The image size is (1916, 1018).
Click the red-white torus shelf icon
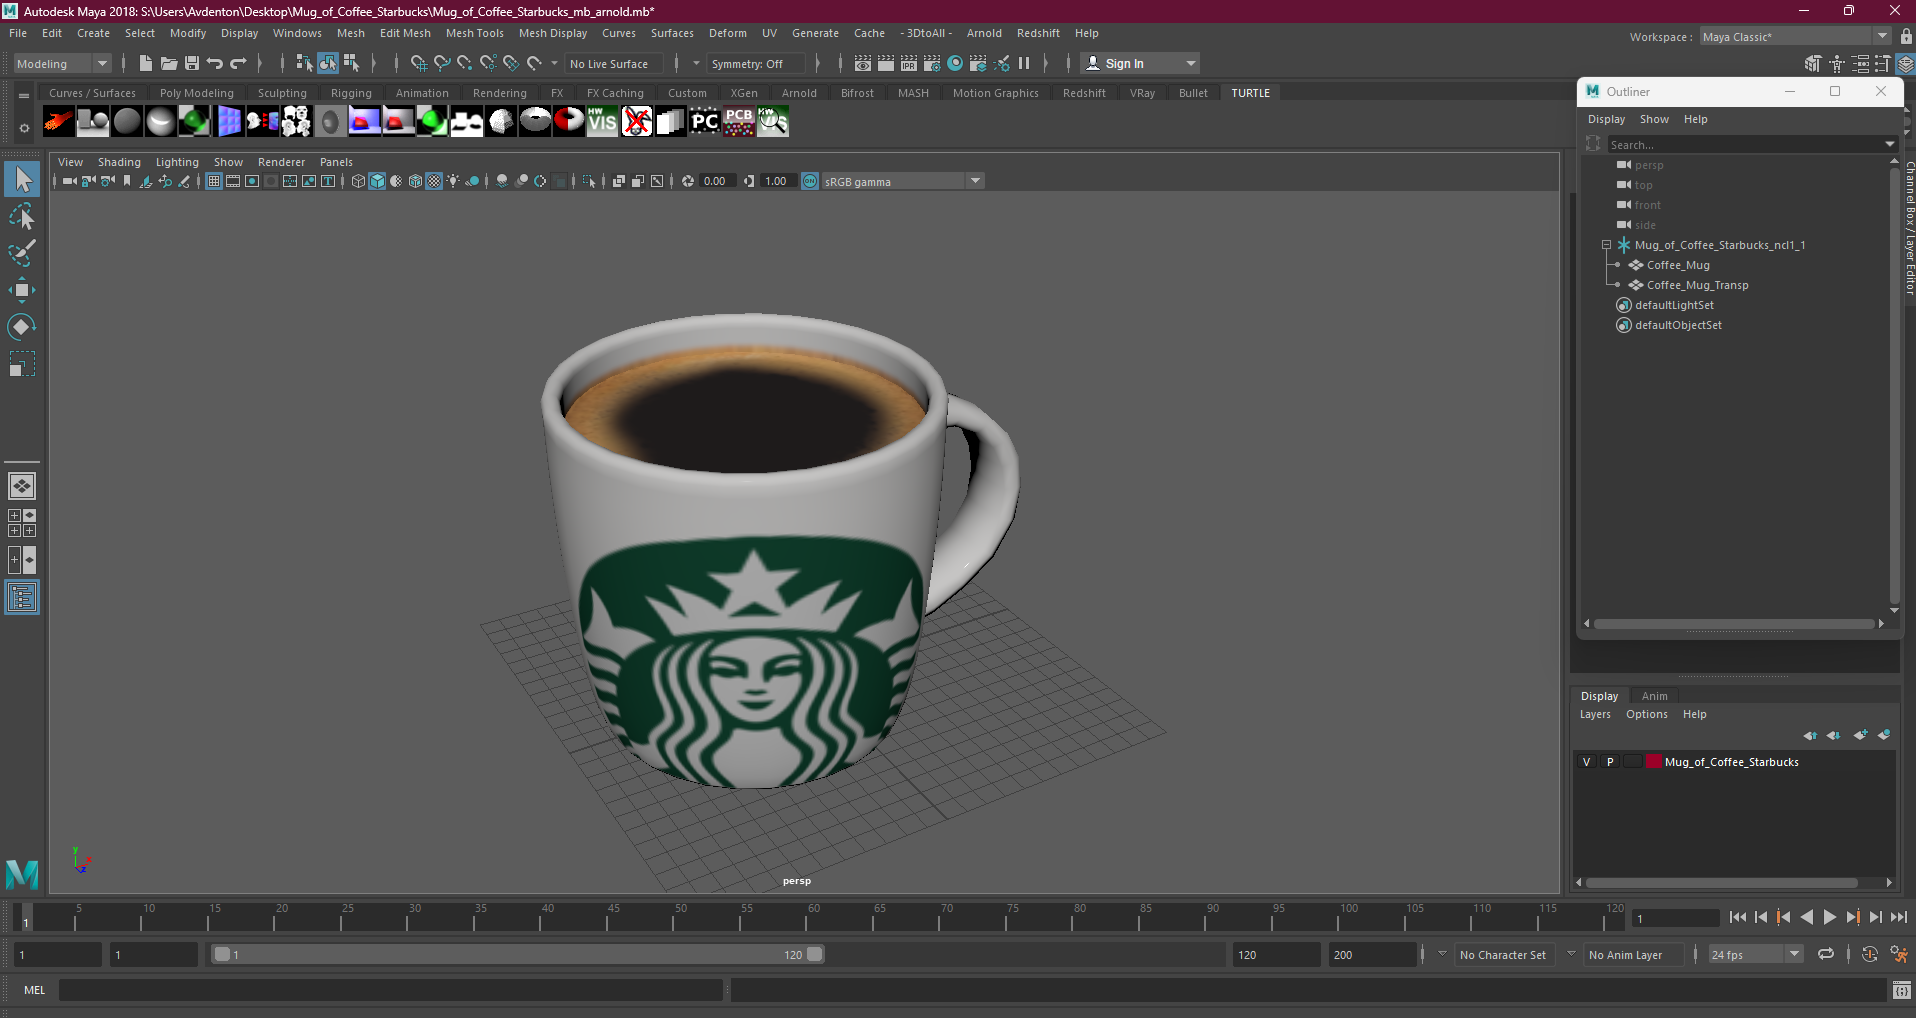point(569,122)
